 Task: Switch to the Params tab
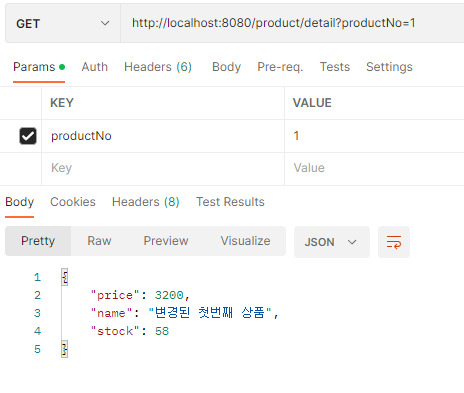point(39,67)
